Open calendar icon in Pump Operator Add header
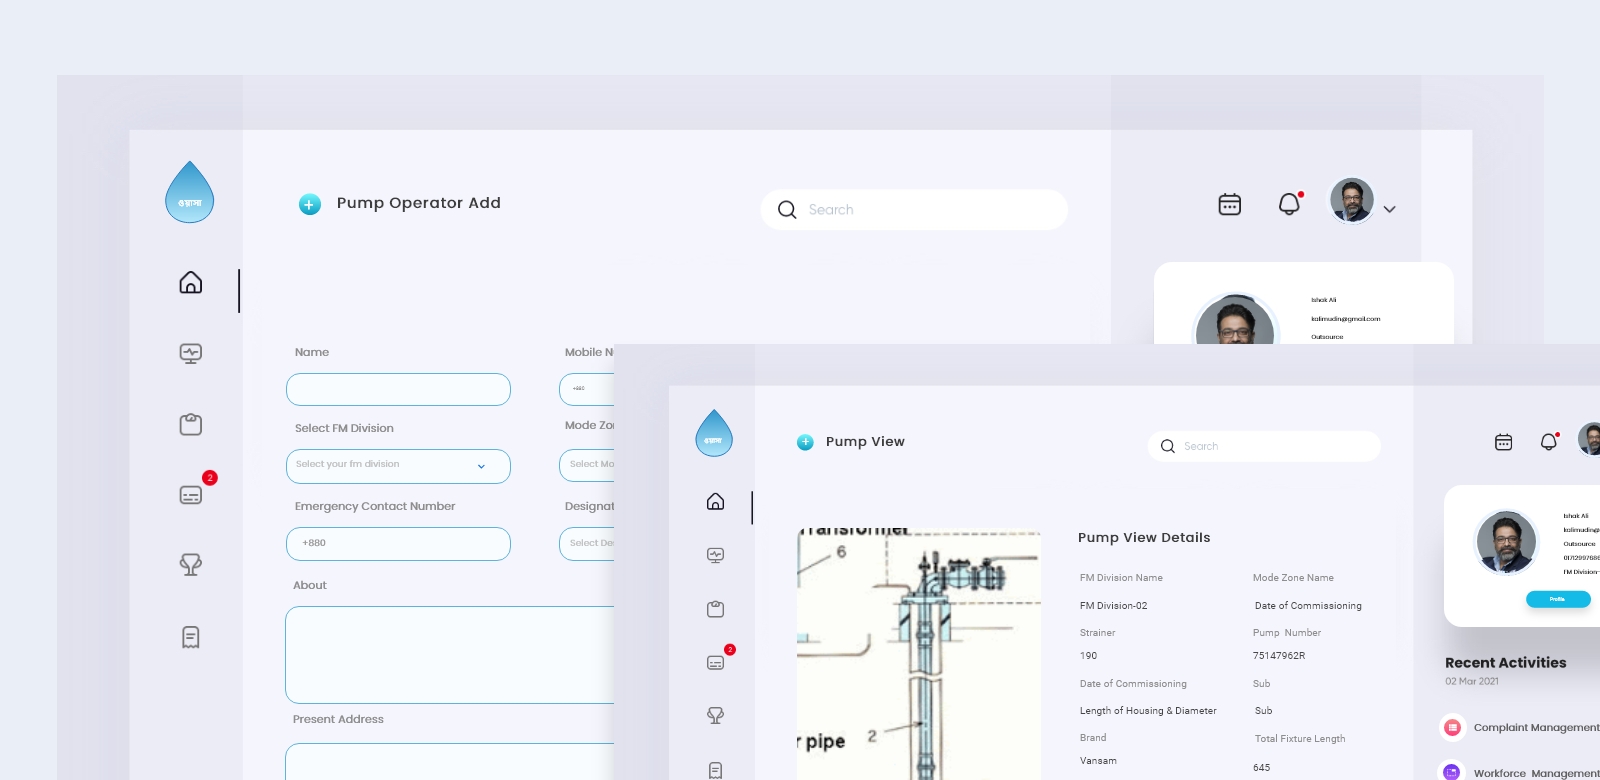Viewport: 1600px width, 780px height. pos(1230,204)
